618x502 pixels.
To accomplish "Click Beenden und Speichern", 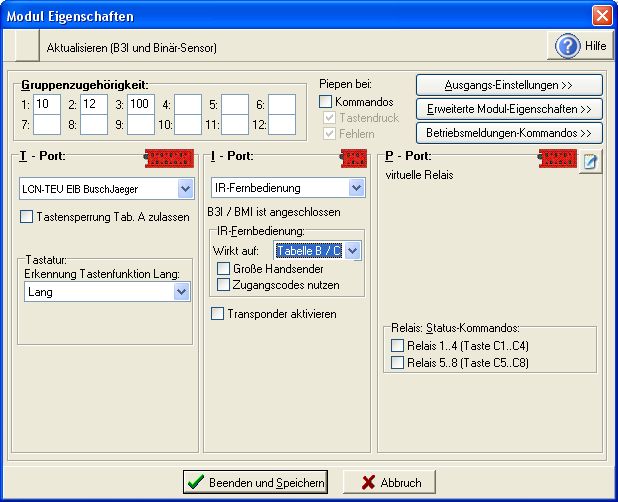I will (x=255, y=482).
